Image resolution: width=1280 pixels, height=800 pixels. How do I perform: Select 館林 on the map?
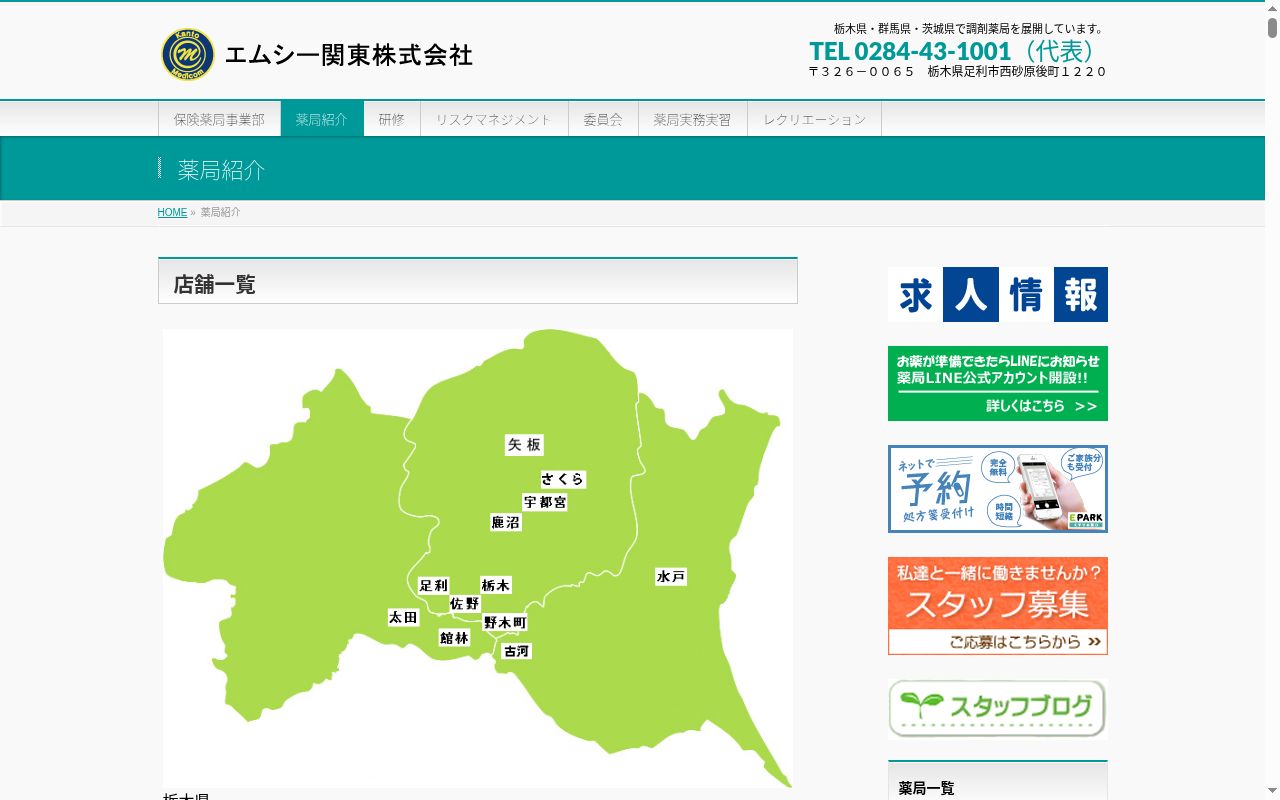coord(454,637)
